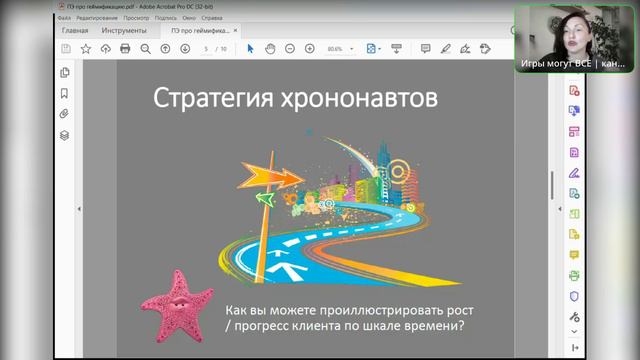
Task: Open the purple file tool icon
Action: [x=574, y=153]
